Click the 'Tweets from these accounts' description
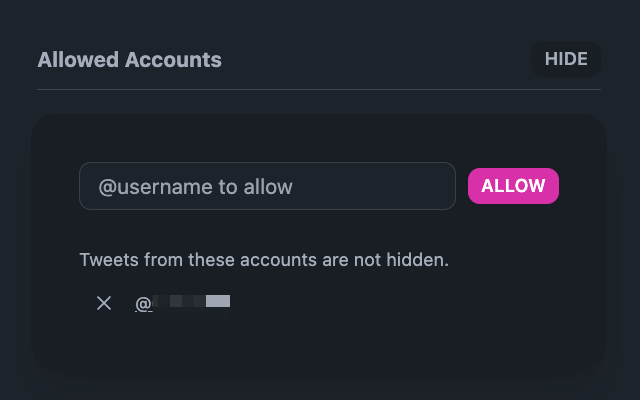The image size is (640, 400). [264, 260]
